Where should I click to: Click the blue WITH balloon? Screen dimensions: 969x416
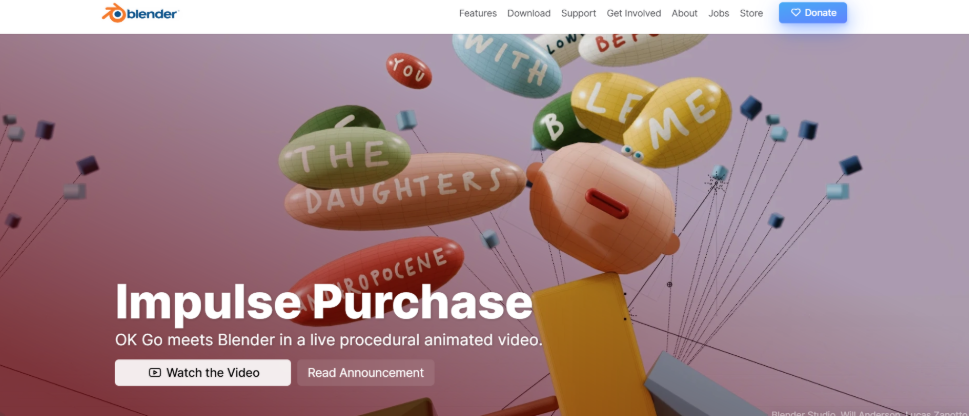pyautogui.click(x=507, y=66)
